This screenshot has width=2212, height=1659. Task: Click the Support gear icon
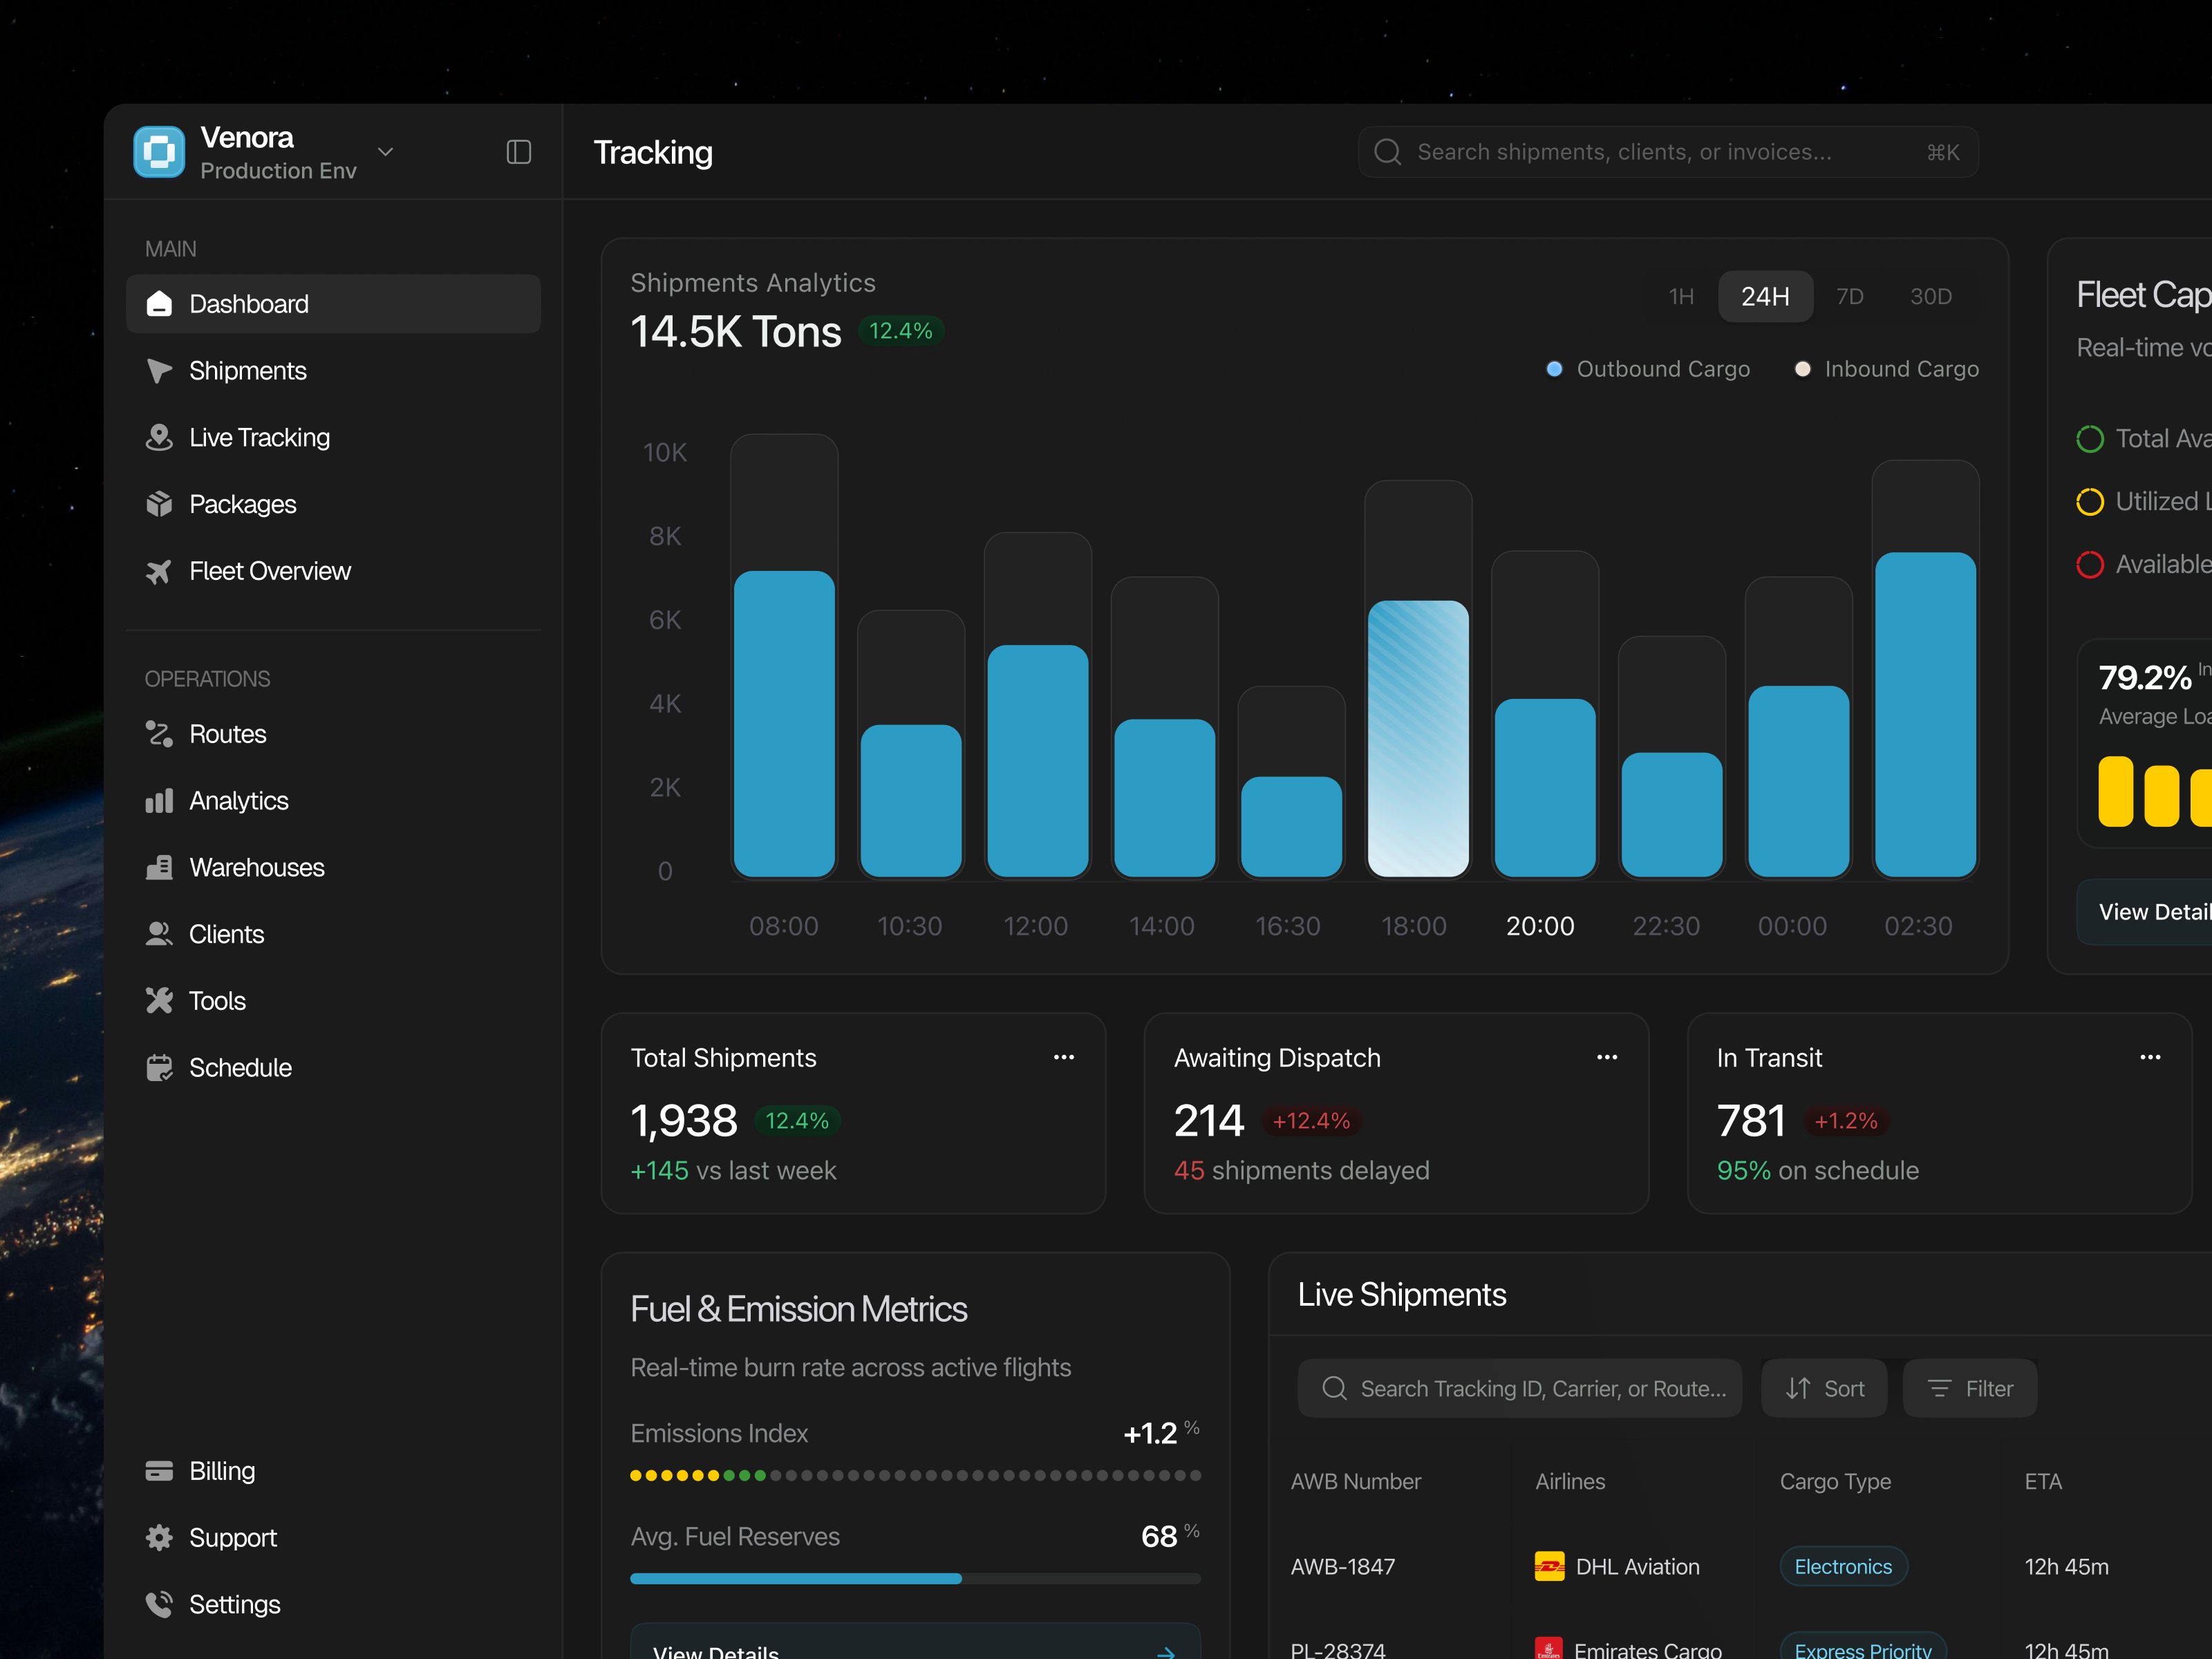[159, 1538]
